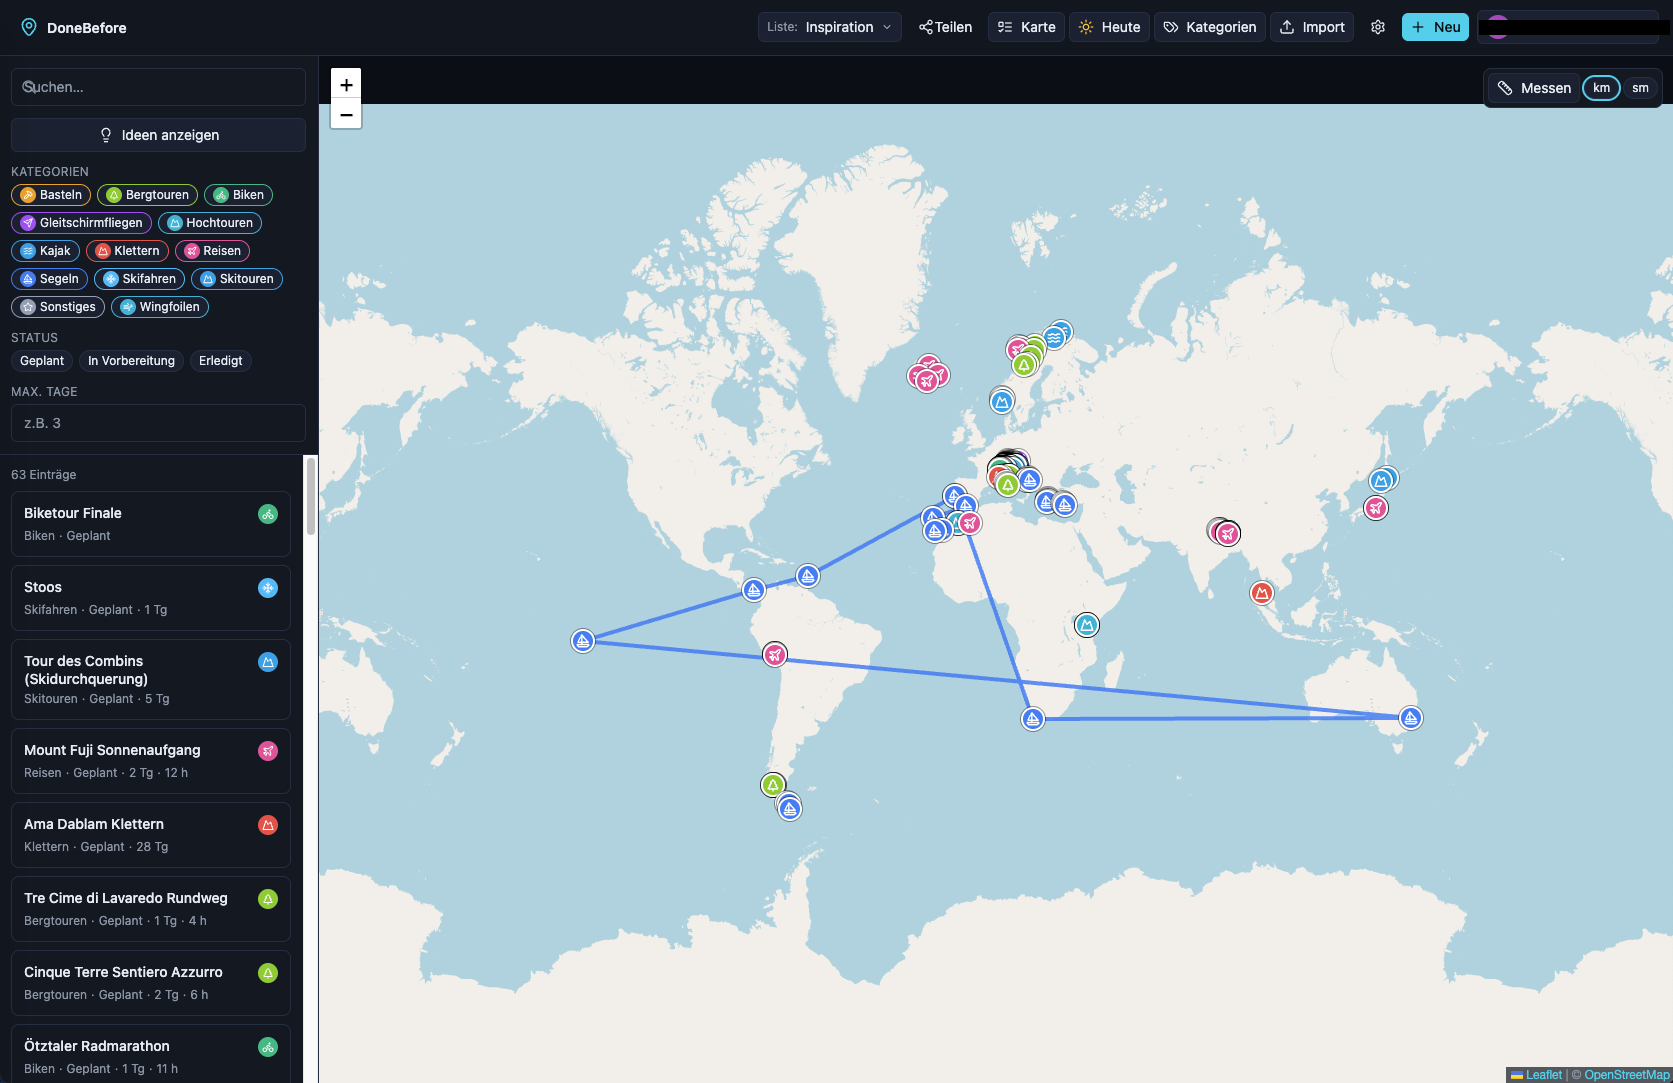1673x1083 pixels.
Task: Toggle the Basteln category filter
Action: [x=51, y=195]
